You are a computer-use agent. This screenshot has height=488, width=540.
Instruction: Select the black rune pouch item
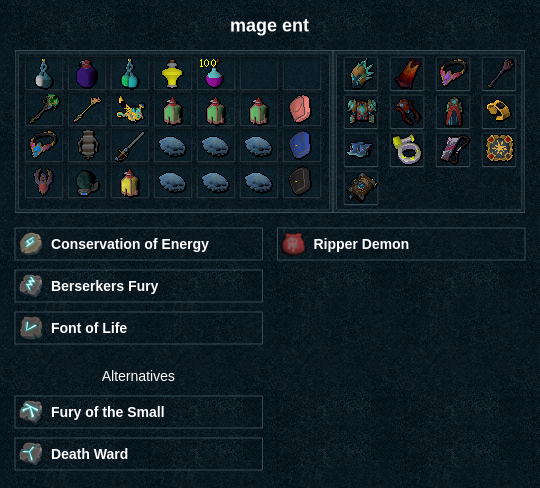(x=300, y=181)
